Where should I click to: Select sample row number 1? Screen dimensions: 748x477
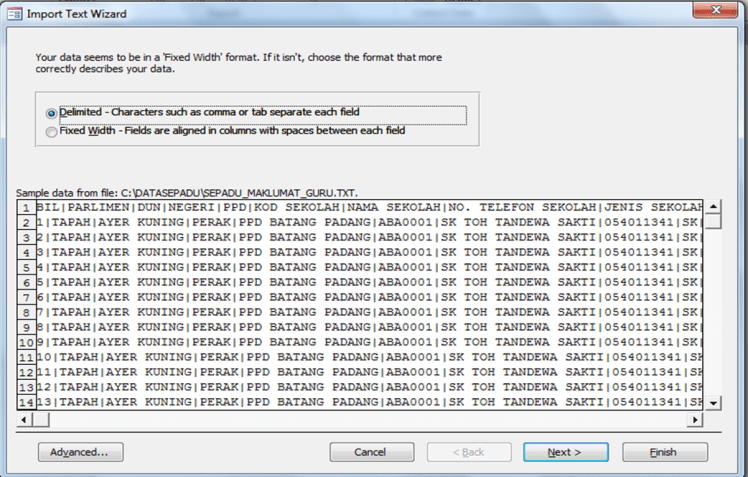coord(26,208)
